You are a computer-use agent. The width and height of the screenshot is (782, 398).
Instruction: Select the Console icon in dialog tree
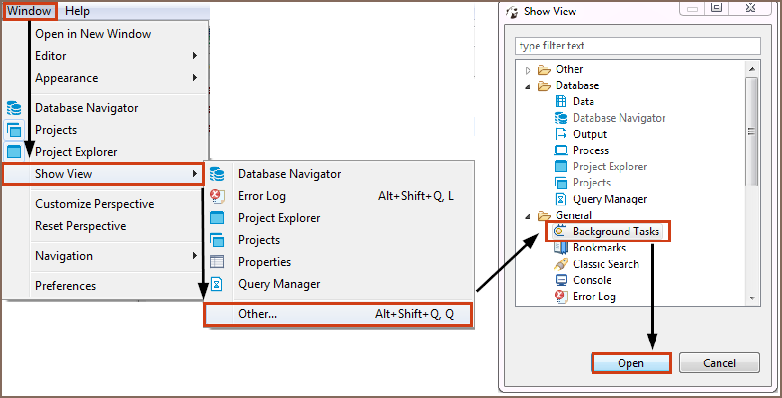click(561, 280)
